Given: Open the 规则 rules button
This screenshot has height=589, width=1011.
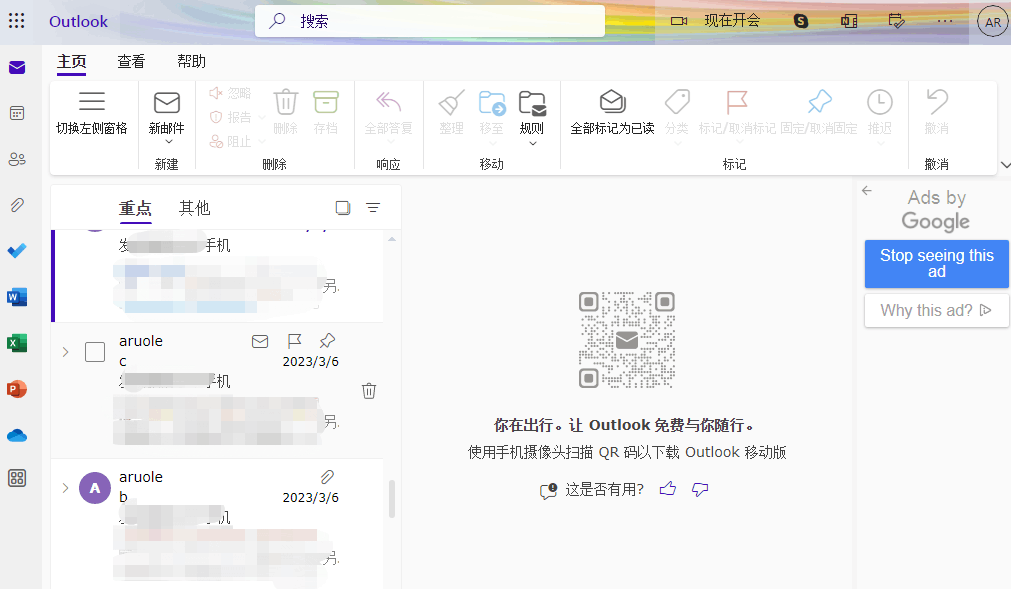Looking at the screenshot, I should coord(532,112).
